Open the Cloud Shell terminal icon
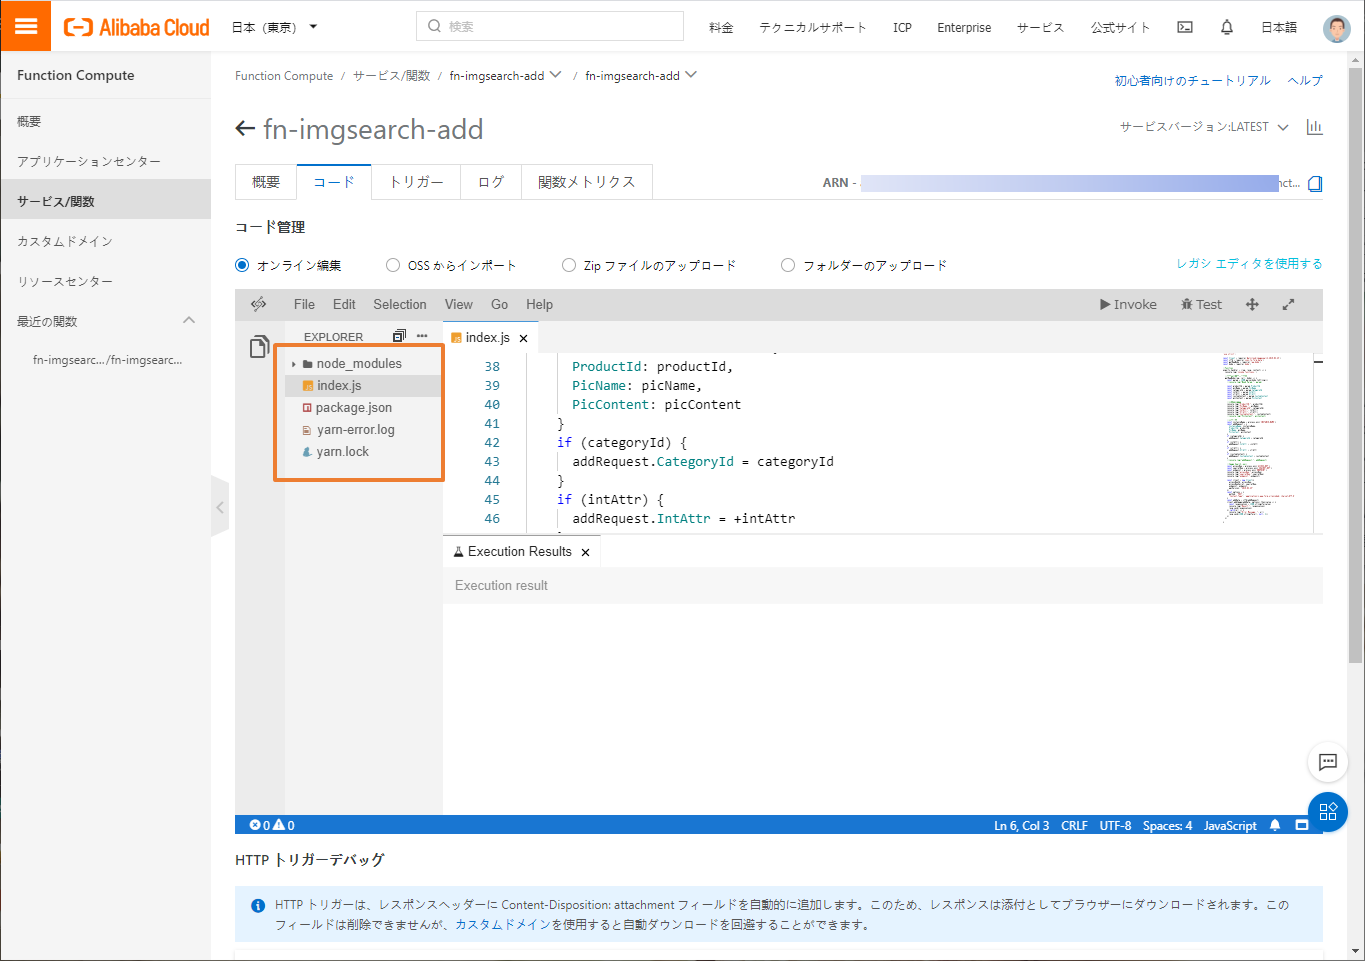This screenshot has width=1365, height=961. click(x=1185, y=27)
